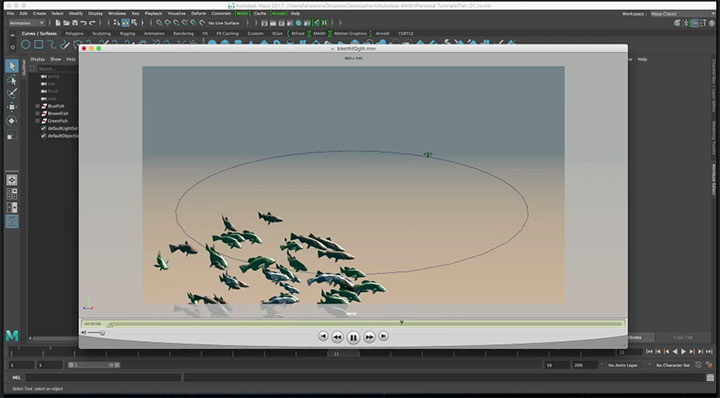Click the Save Scene icon
Image resolution: width=720 pixels, height=398 pixels.
coord(74,23)
